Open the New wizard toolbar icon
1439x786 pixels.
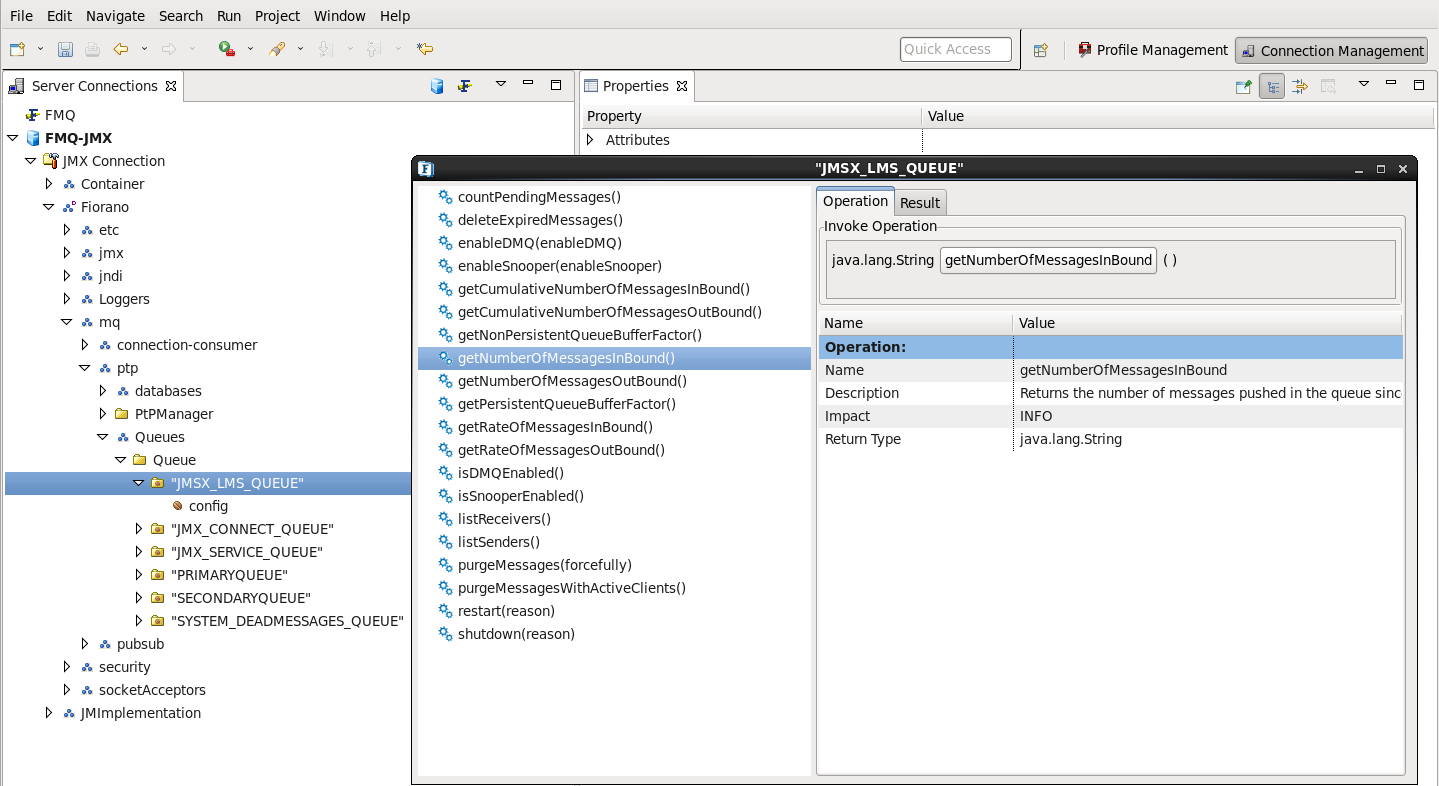[x=17, y=49]
